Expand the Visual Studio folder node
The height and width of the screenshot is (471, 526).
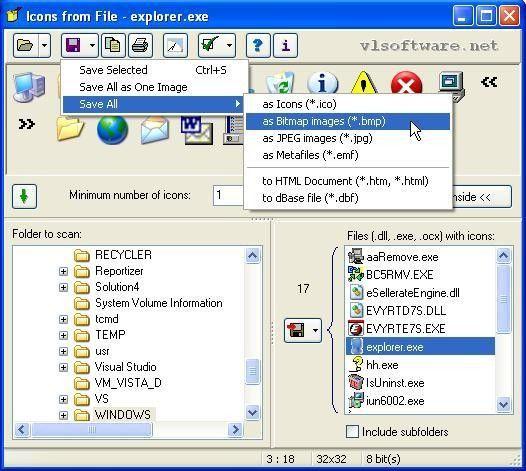63,367
